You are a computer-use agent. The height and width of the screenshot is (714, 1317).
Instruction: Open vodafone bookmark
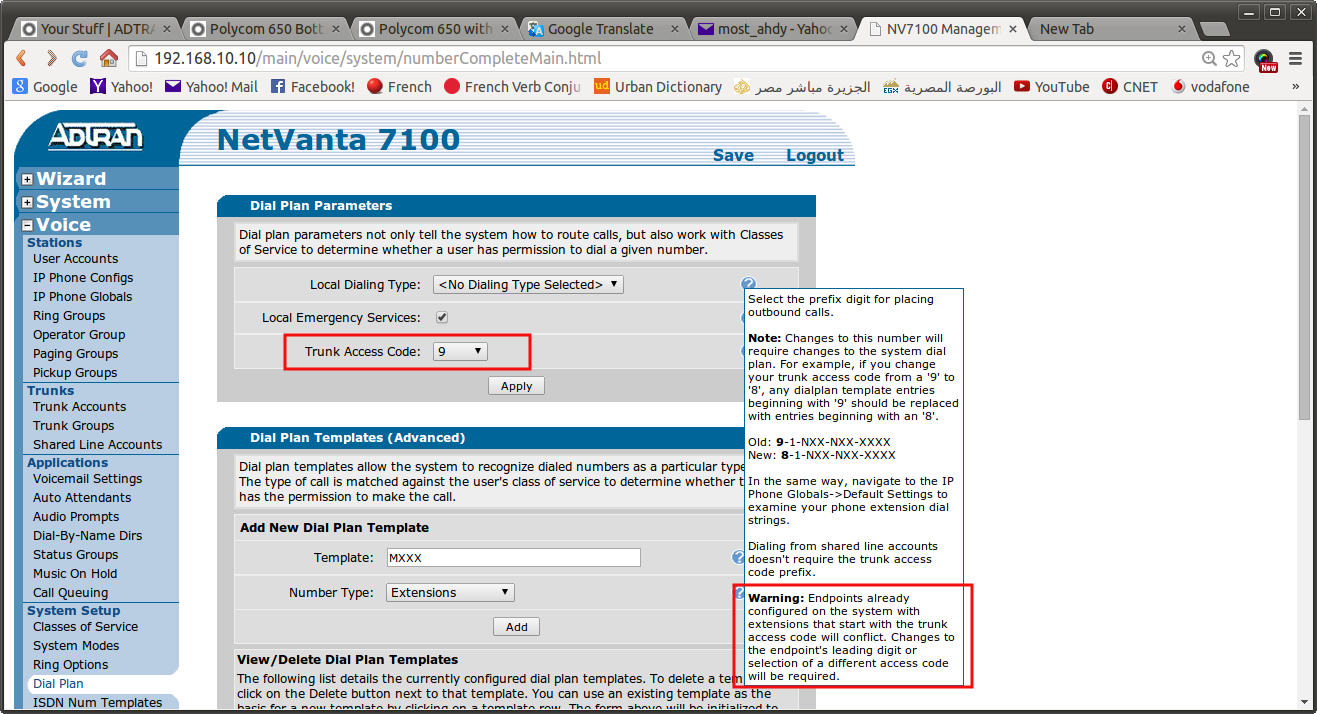(x=1210, y=87)
